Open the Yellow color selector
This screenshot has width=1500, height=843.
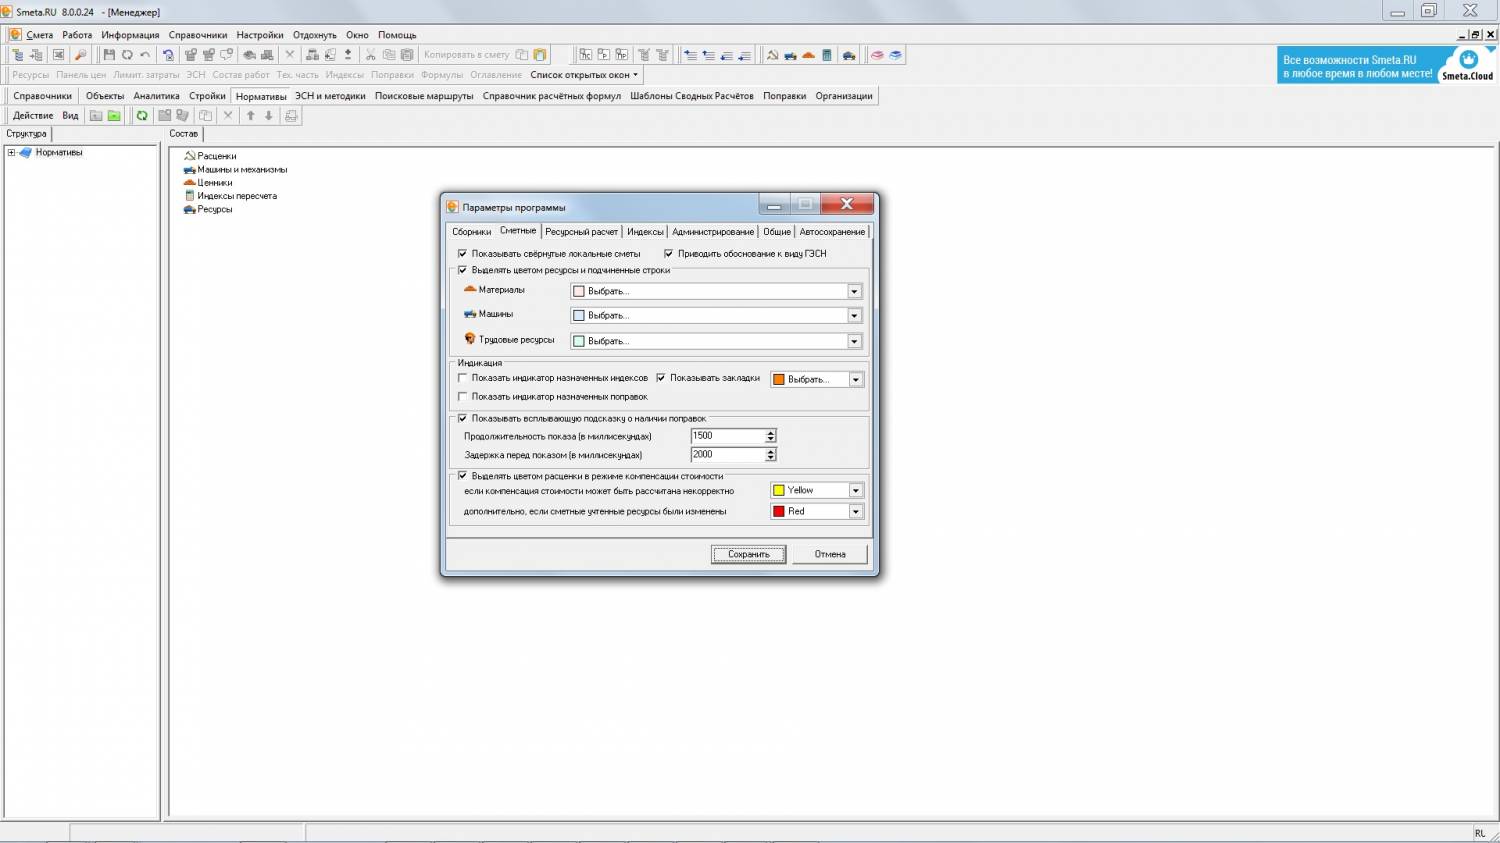point(816,490)
